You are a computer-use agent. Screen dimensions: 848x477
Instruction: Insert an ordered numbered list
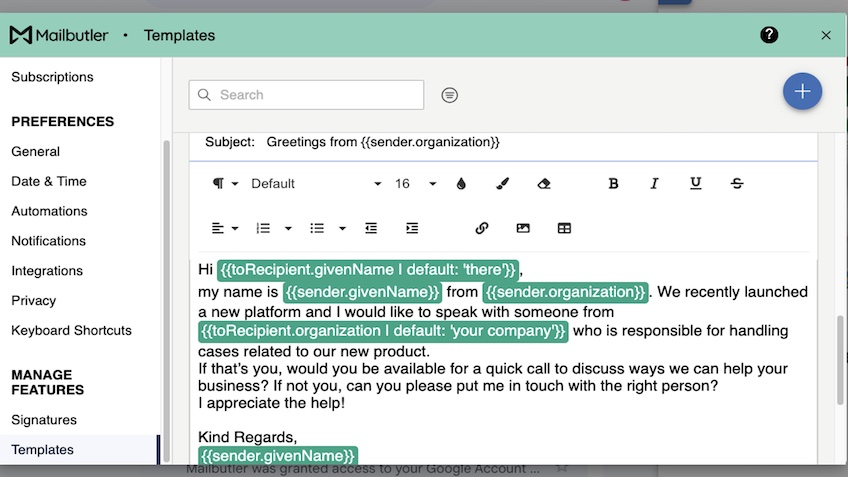pos(263,228)
